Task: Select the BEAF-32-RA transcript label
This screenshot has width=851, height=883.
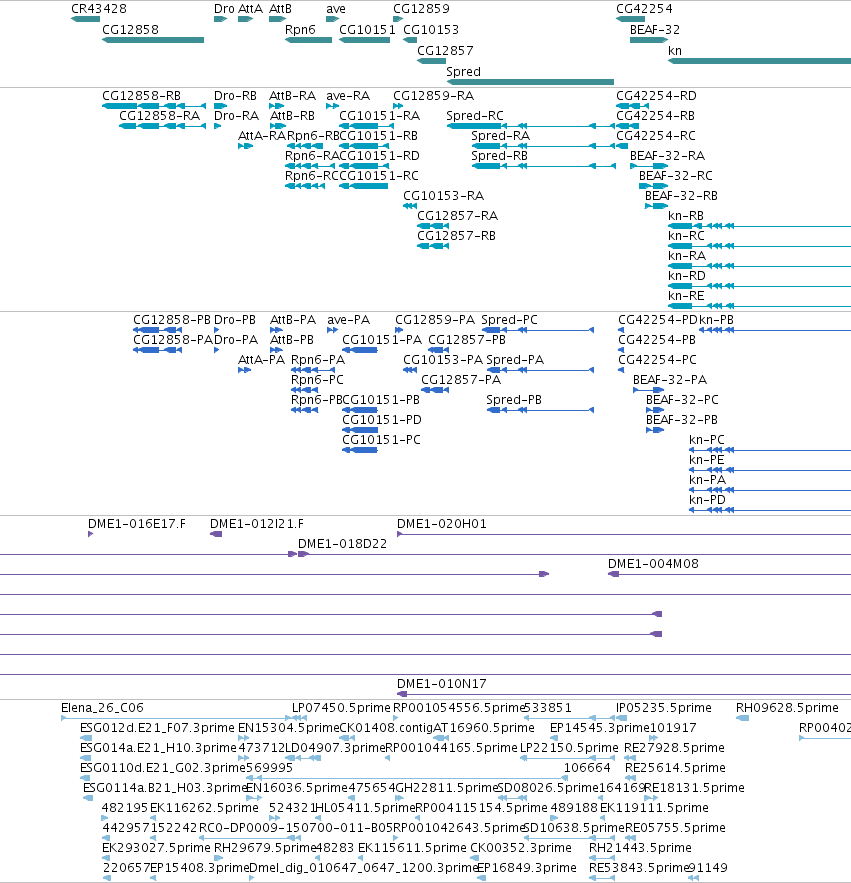Action: [667, 156]
